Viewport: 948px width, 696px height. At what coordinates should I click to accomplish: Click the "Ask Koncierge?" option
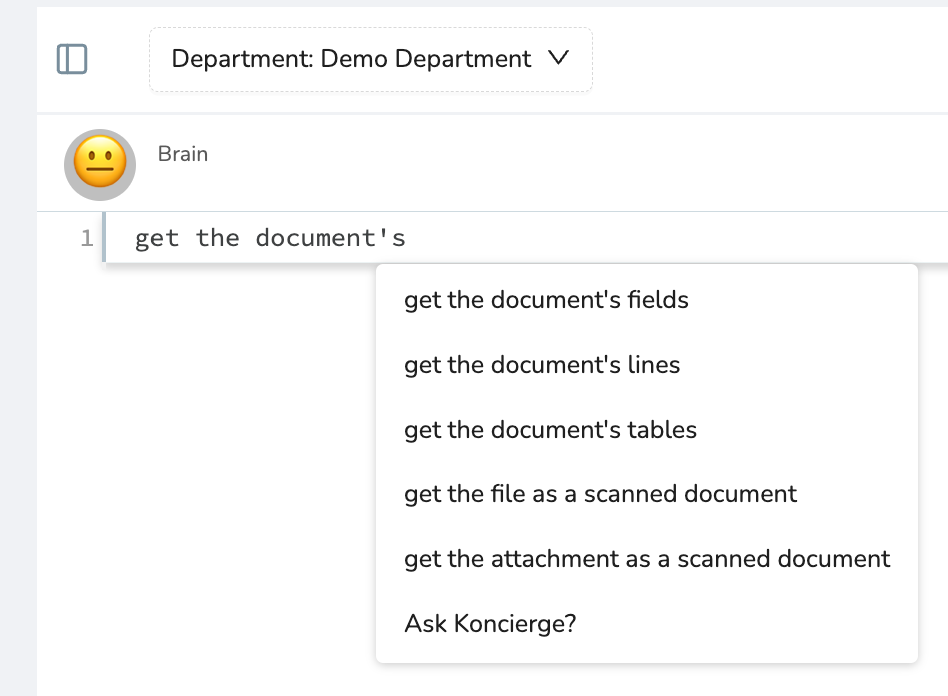point(490,624)
